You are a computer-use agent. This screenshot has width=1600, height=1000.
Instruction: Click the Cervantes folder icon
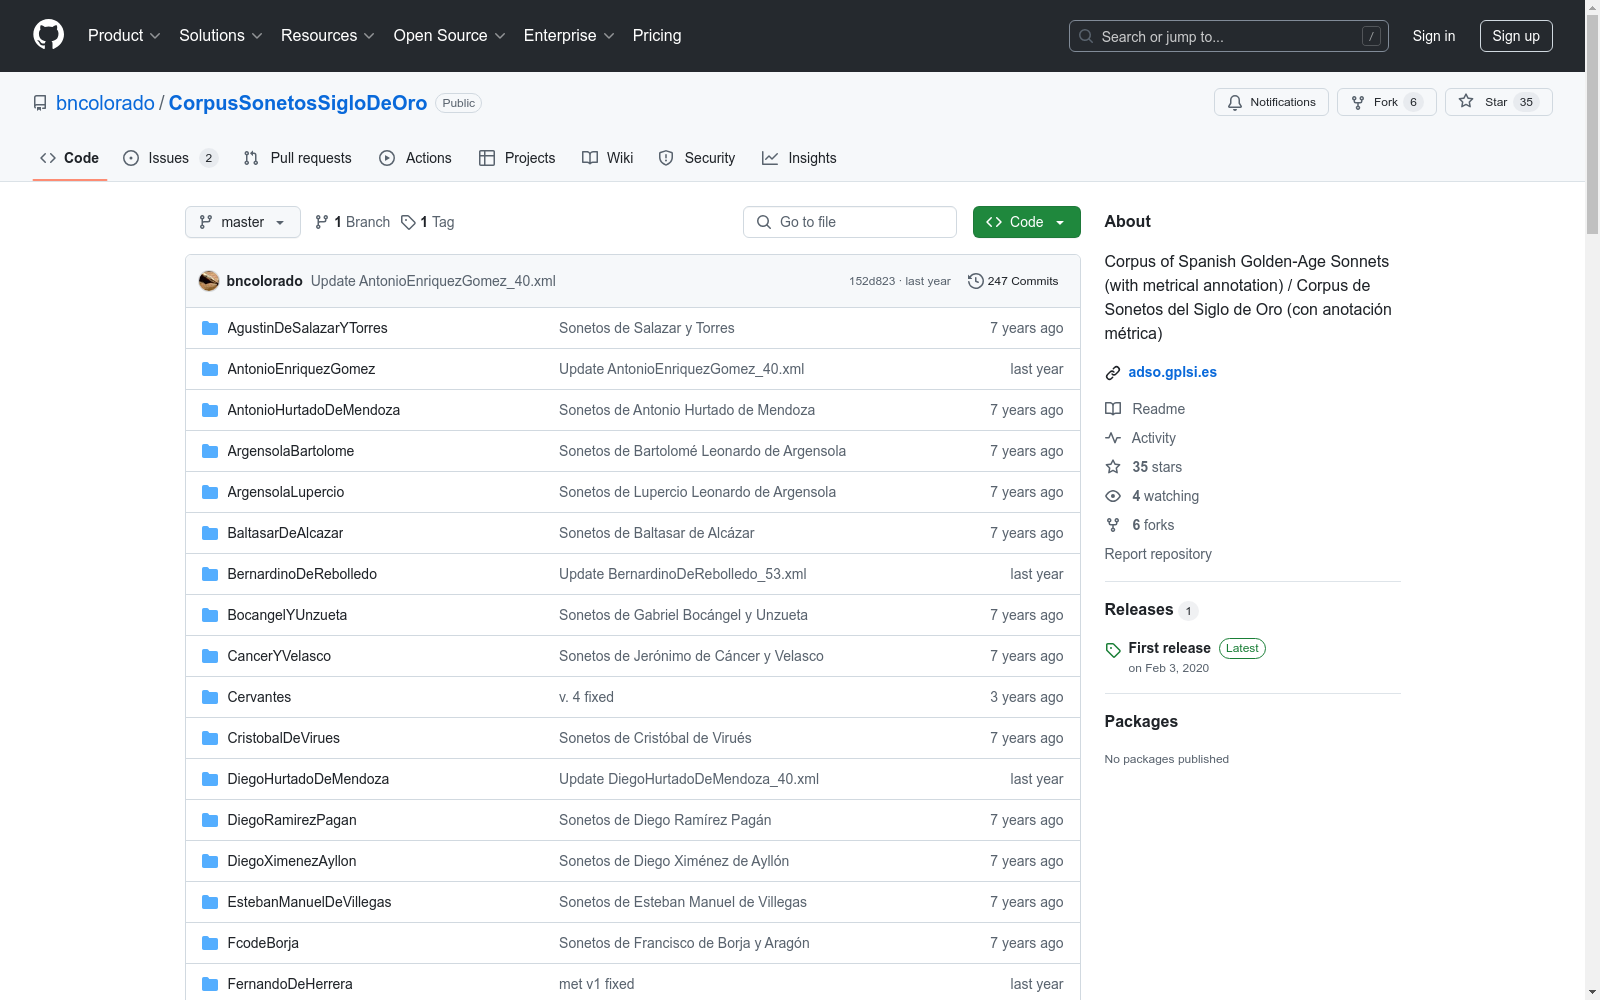pyautogui.click(x=210, y=697)
